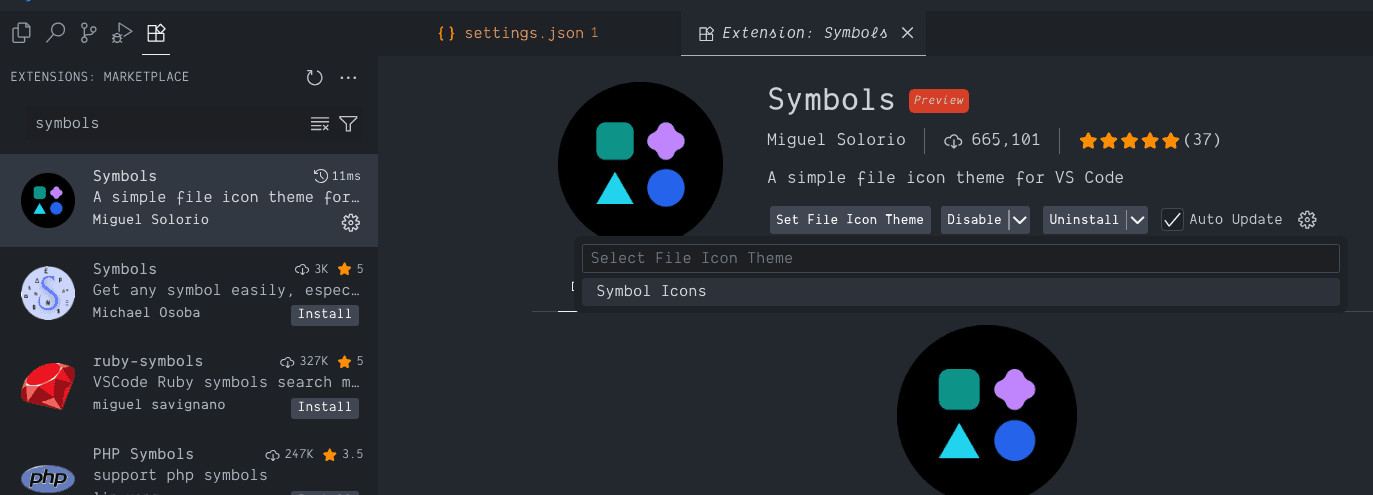Expand the Uninstall dropdown arrow

tap(1137, 220)
